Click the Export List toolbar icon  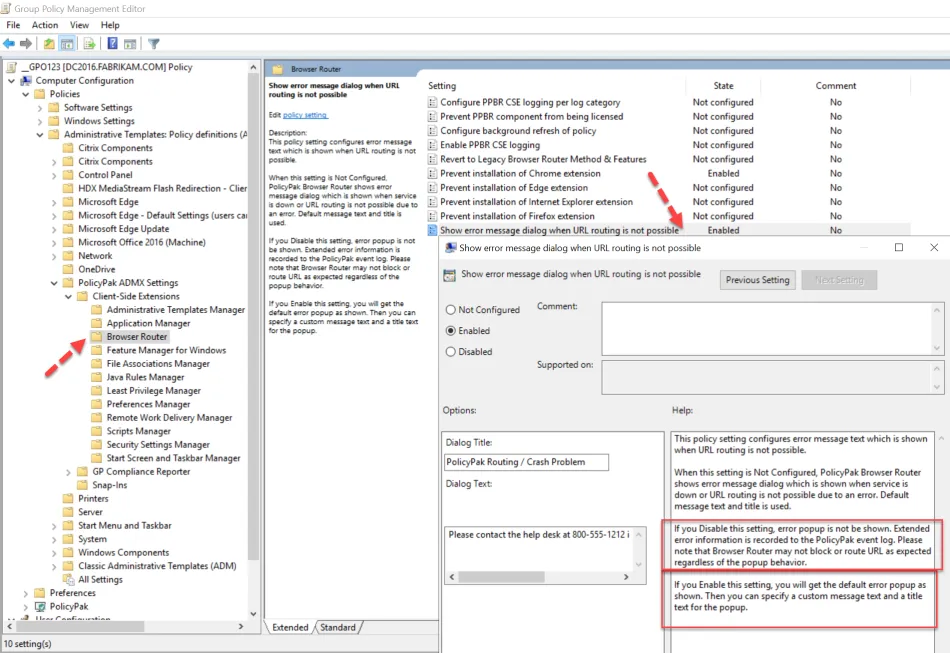tap(89, 44)
